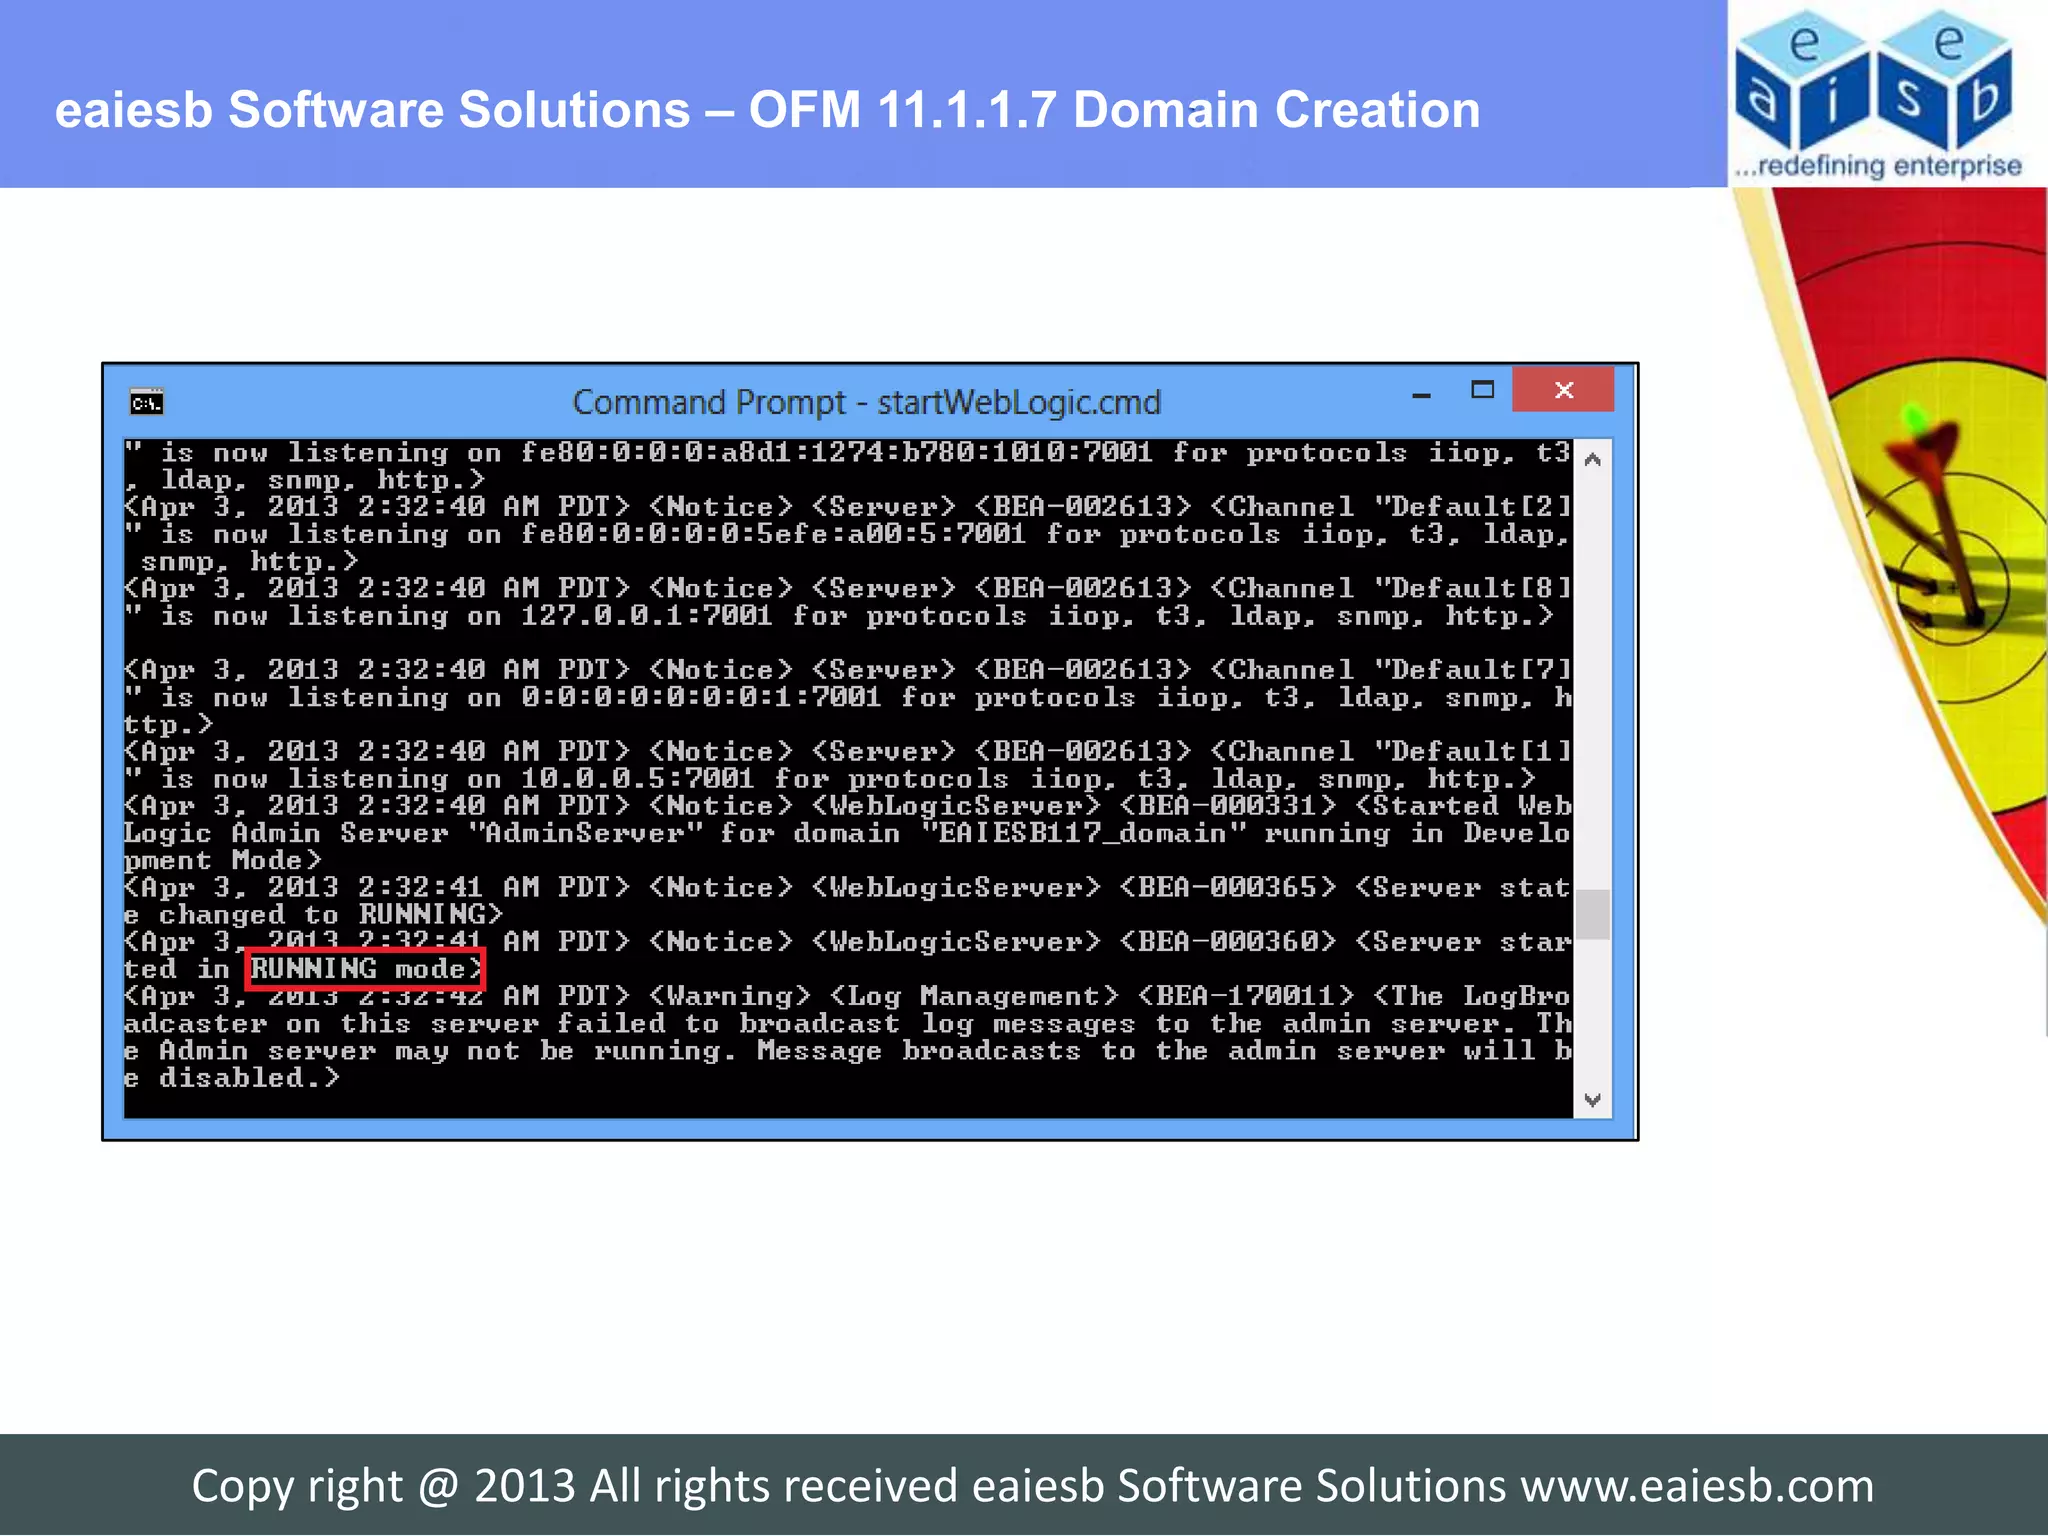The width and height of the screenshot is (2048, 1536).
Task: Minimize the Command Prompt window
Action: (1421, 396)
